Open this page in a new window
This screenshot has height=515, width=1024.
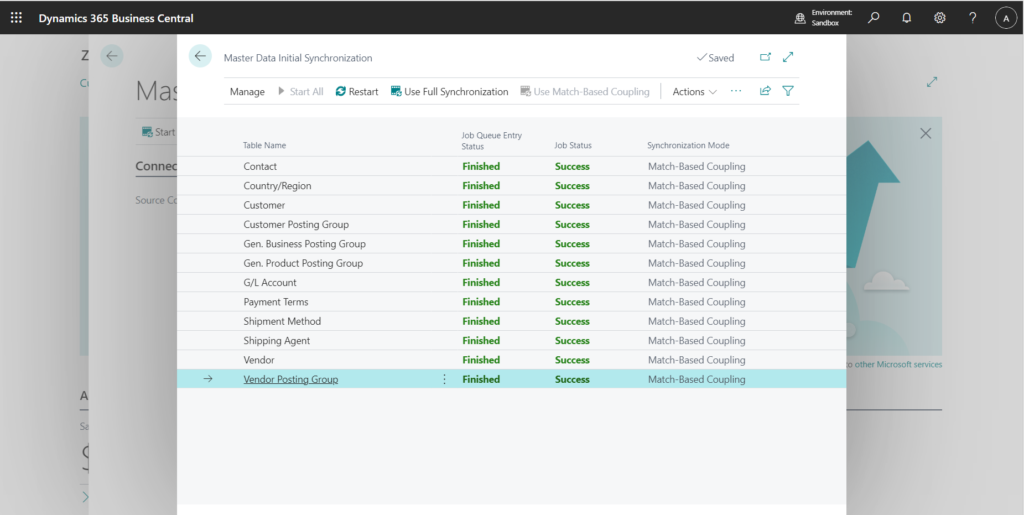point(765,57)
